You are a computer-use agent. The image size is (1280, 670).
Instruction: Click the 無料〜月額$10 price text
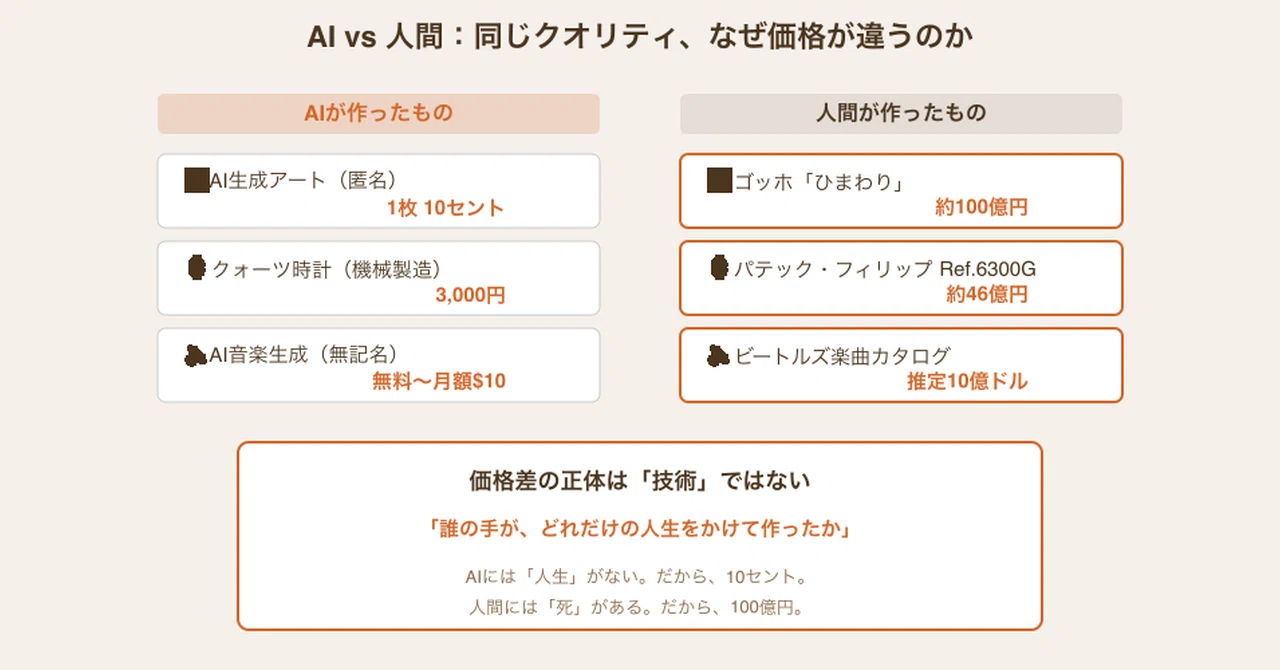[439, 381]
